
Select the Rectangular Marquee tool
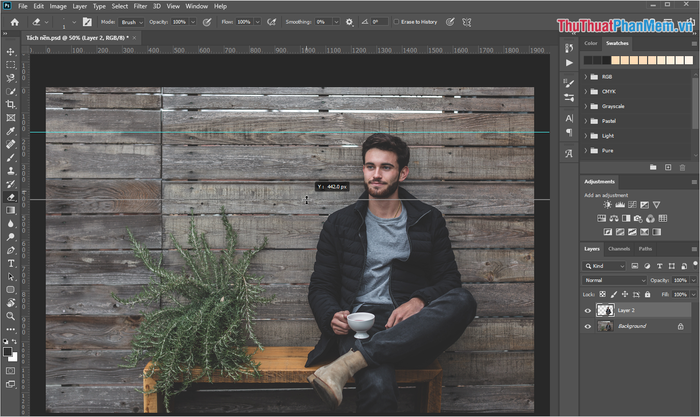11,65
